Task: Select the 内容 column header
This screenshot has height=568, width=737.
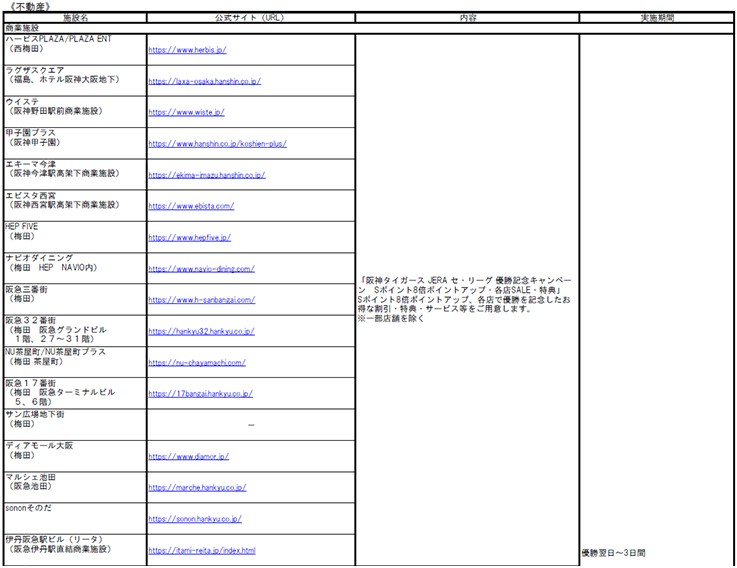Action: [x=467, y=18]
